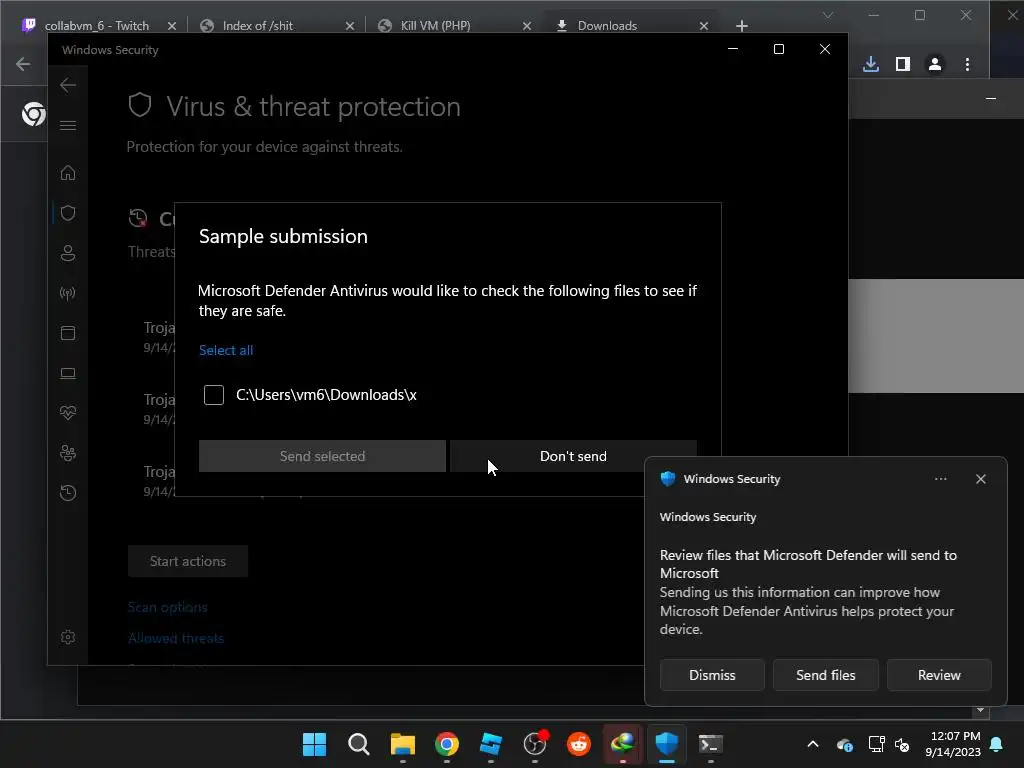Check the C:\Users\vm6\Downloads\x file checkbox
The width and height of the screenshot is (1024, 768).
click(x=214, y=394)
